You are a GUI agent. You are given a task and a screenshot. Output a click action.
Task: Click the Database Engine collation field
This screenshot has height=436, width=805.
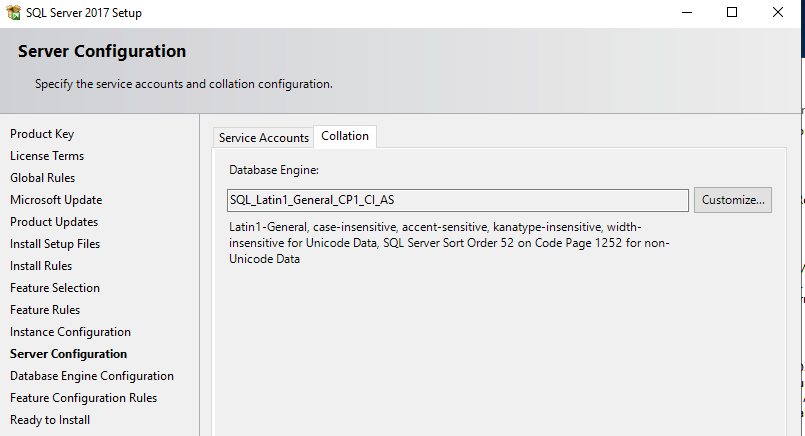[457, 200]
